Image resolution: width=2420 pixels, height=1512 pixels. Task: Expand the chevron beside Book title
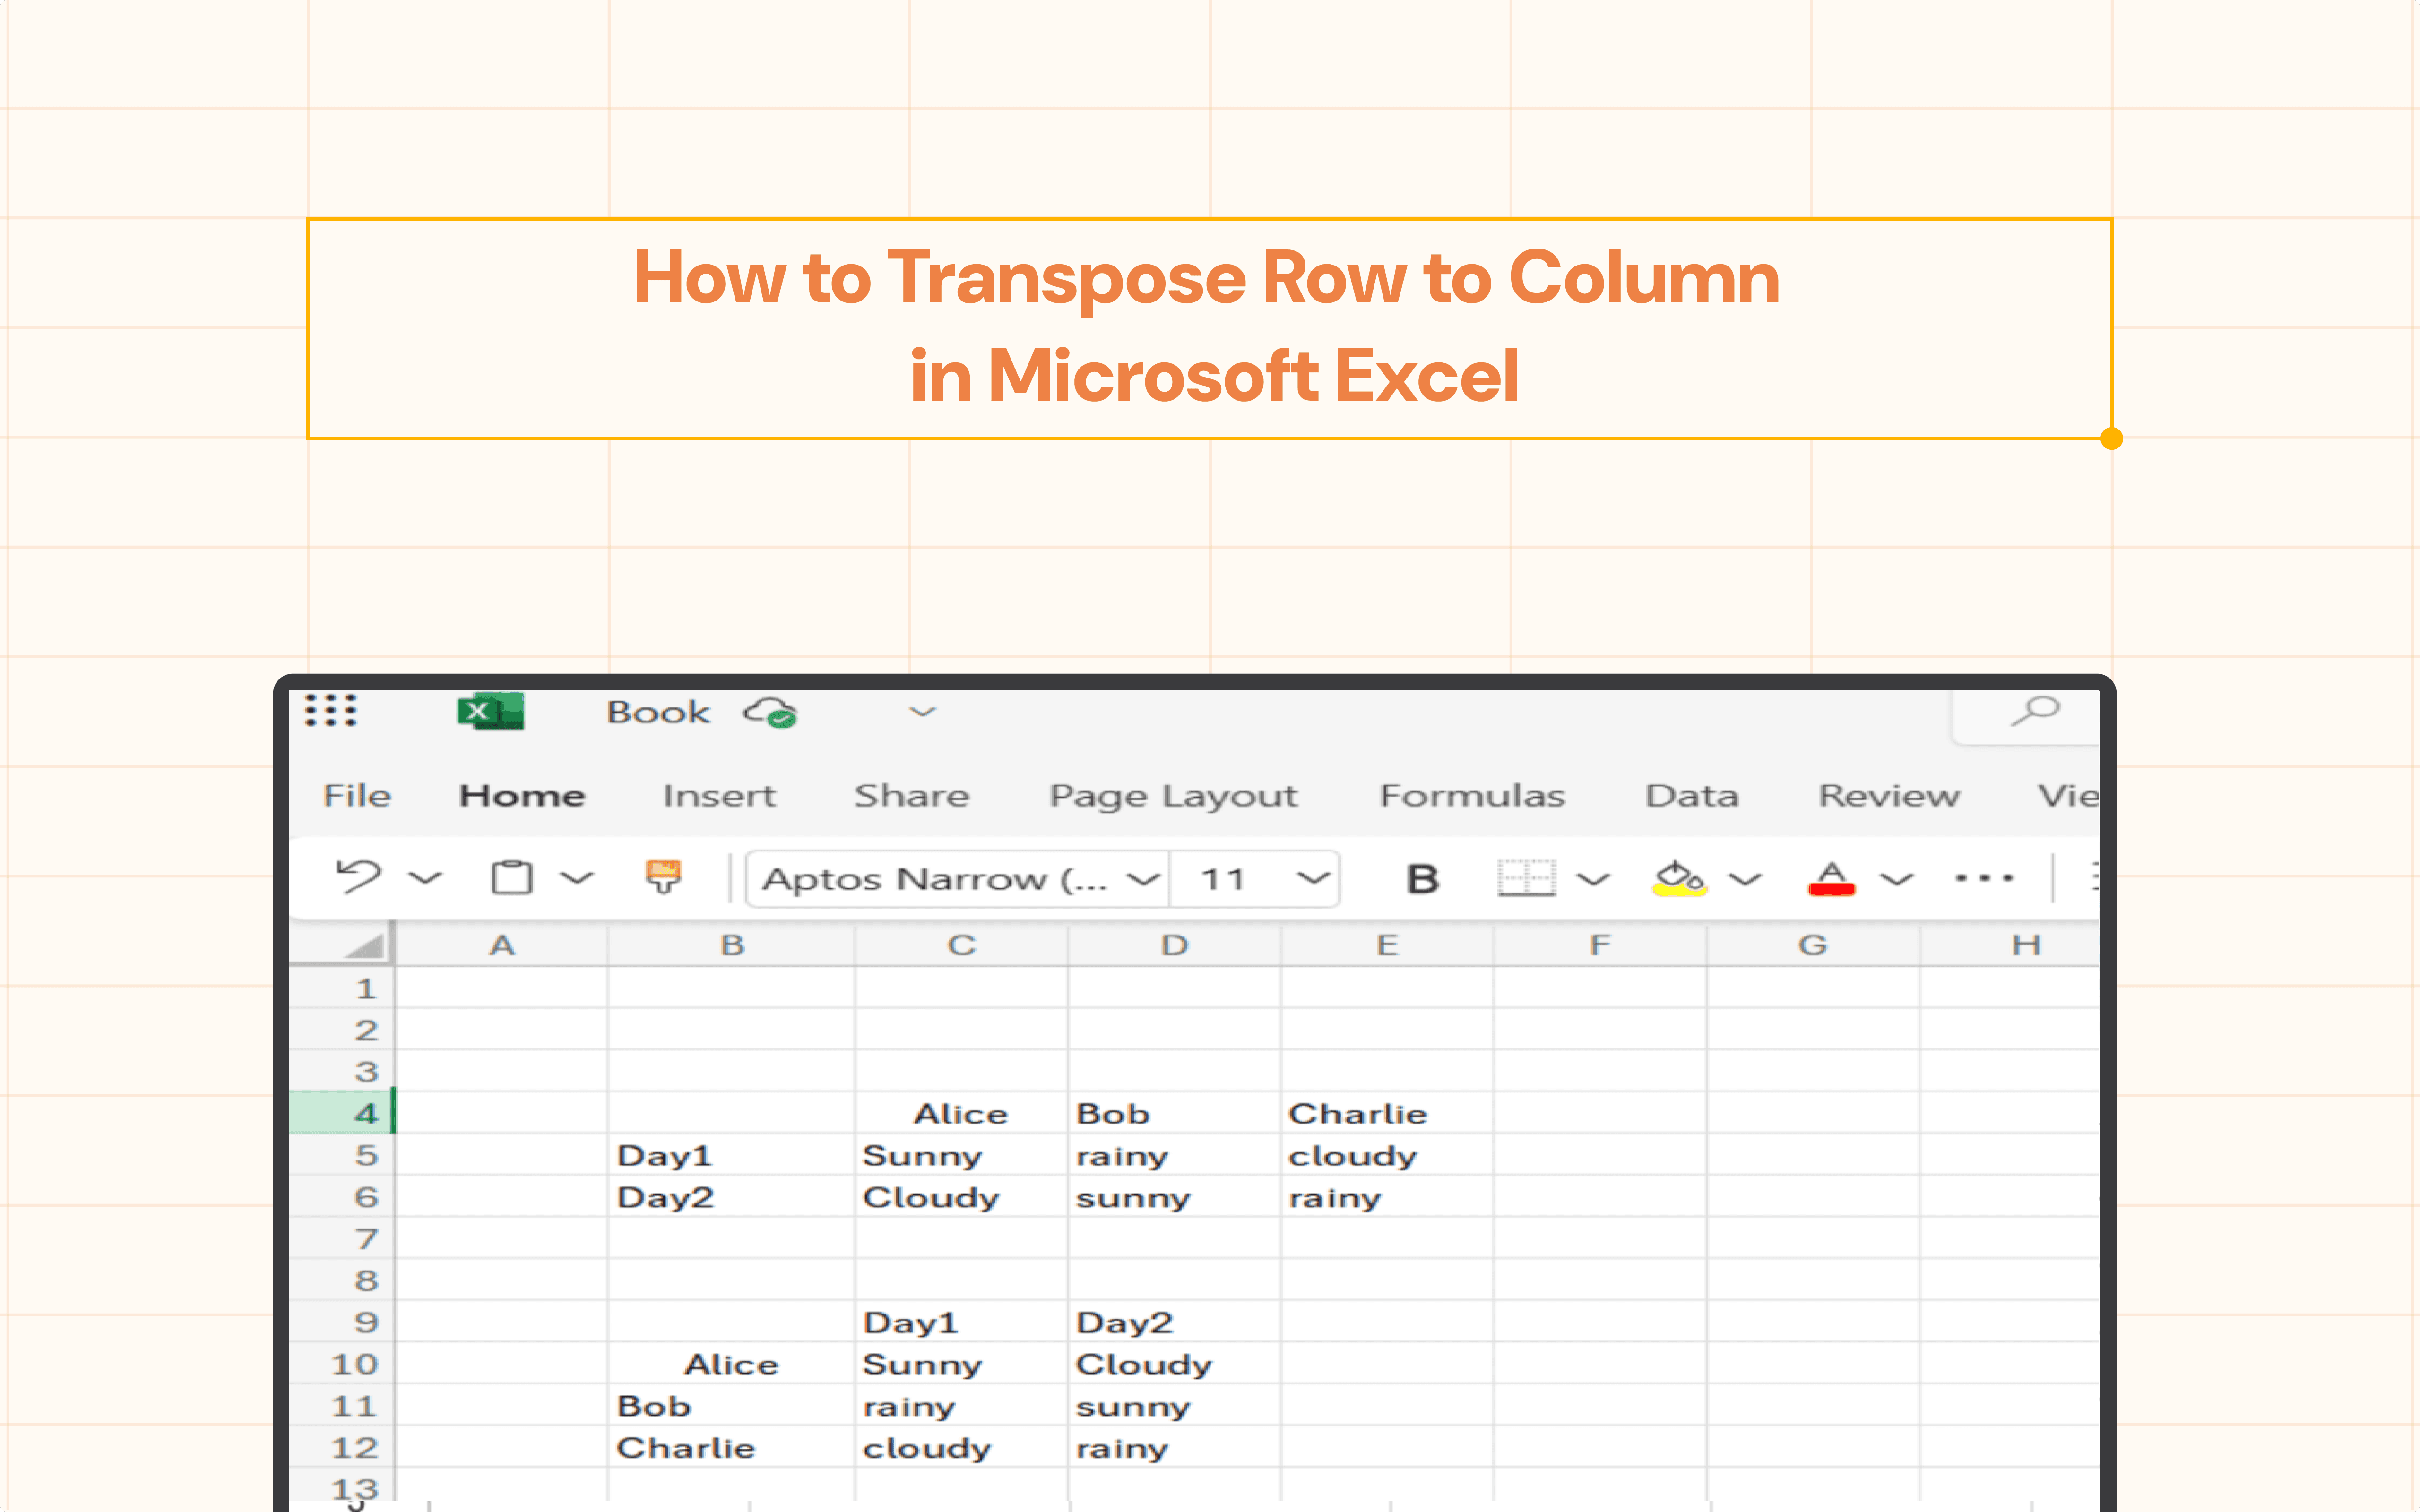pyautogui.click(x=922, y=712)
